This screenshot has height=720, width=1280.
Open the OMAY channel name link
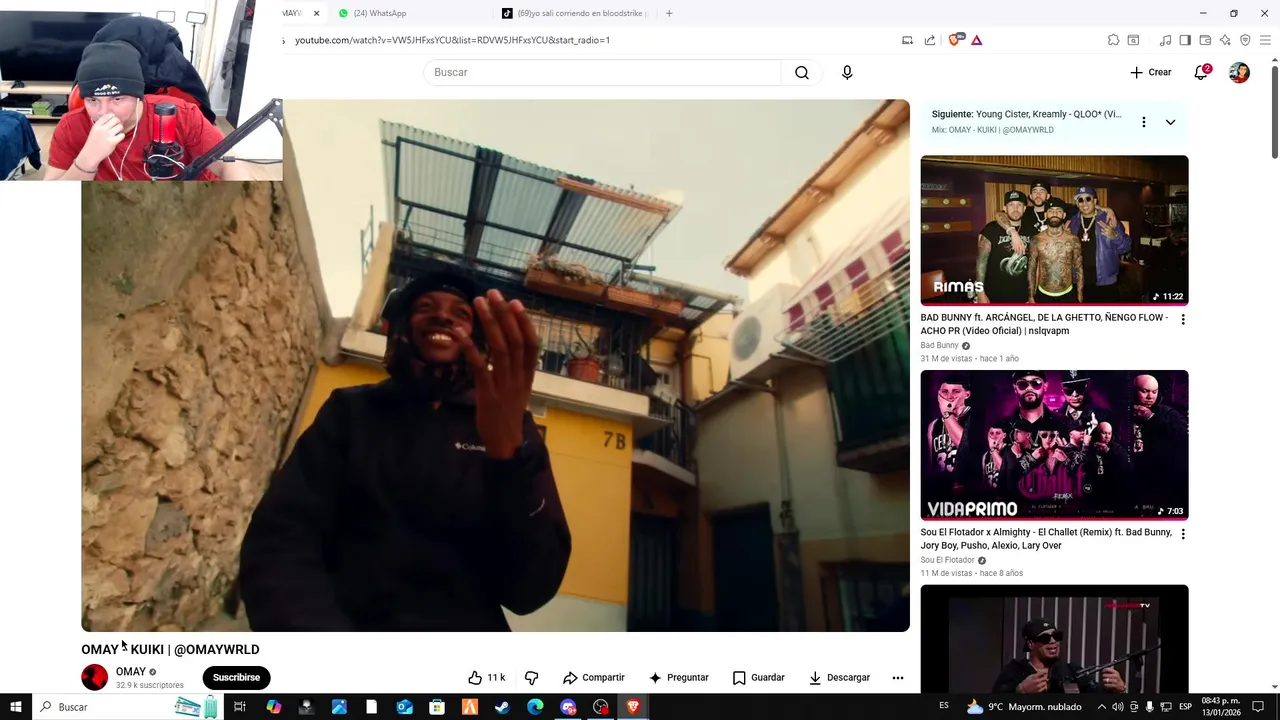(x=131, y=672)
